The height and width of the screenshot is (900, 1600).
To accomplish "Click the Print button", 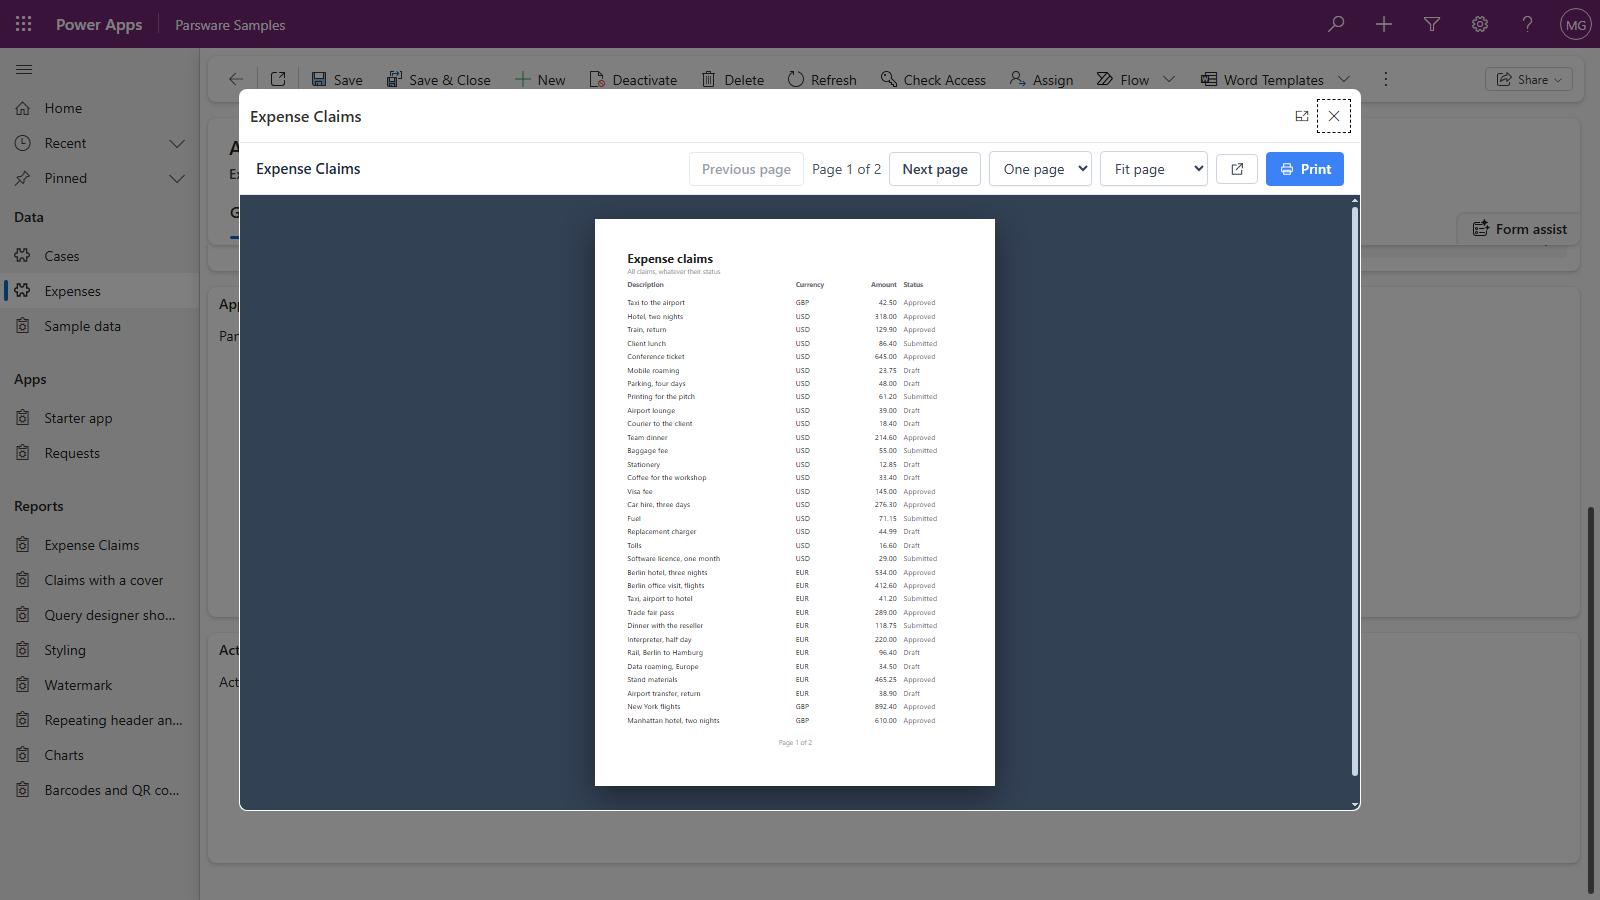I will (1305, 169).
